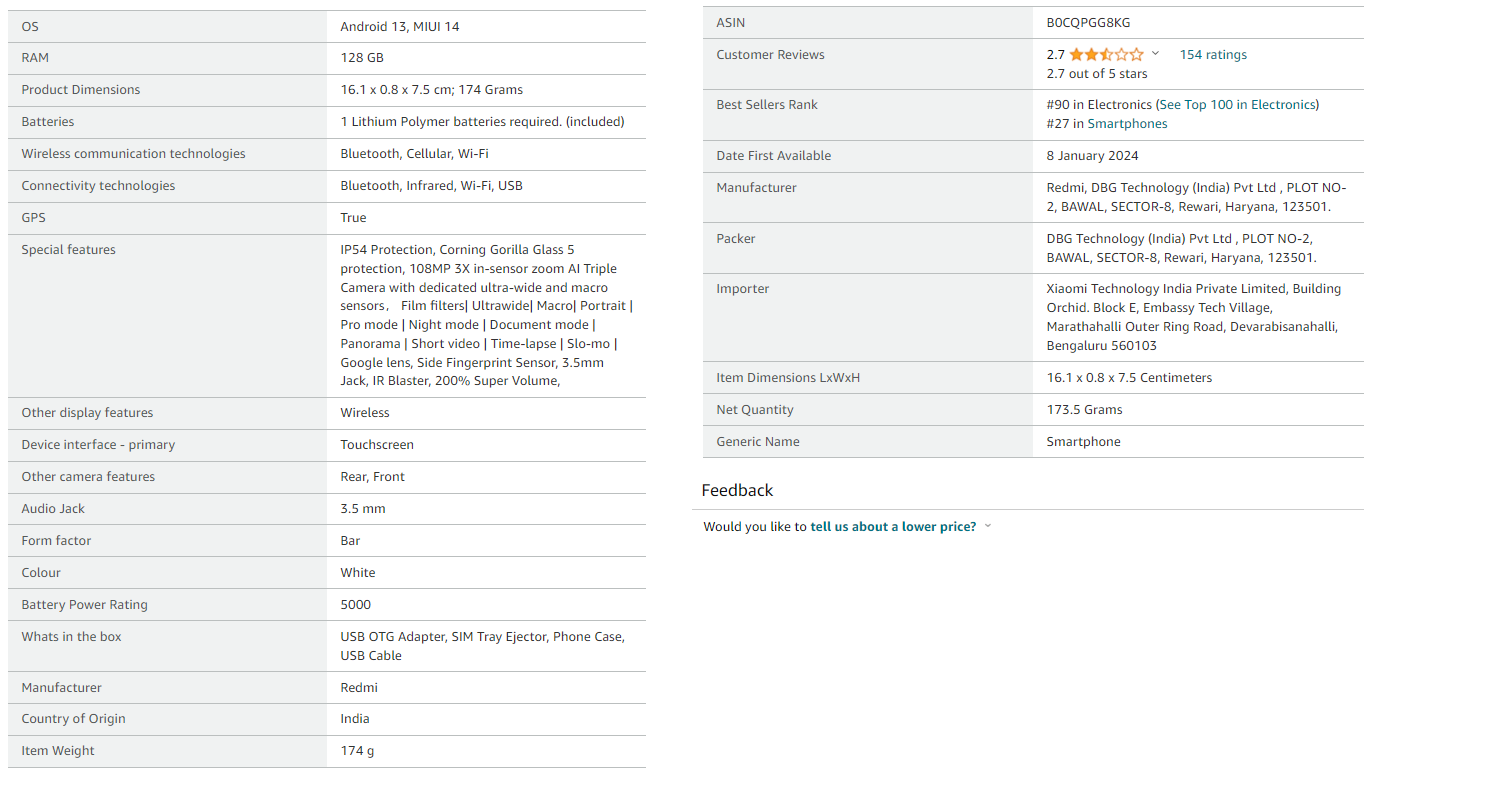Expand the lower price feedback chevron
Image resolution: width=1487 pixels, height=791 pixels.
(988, 526)
